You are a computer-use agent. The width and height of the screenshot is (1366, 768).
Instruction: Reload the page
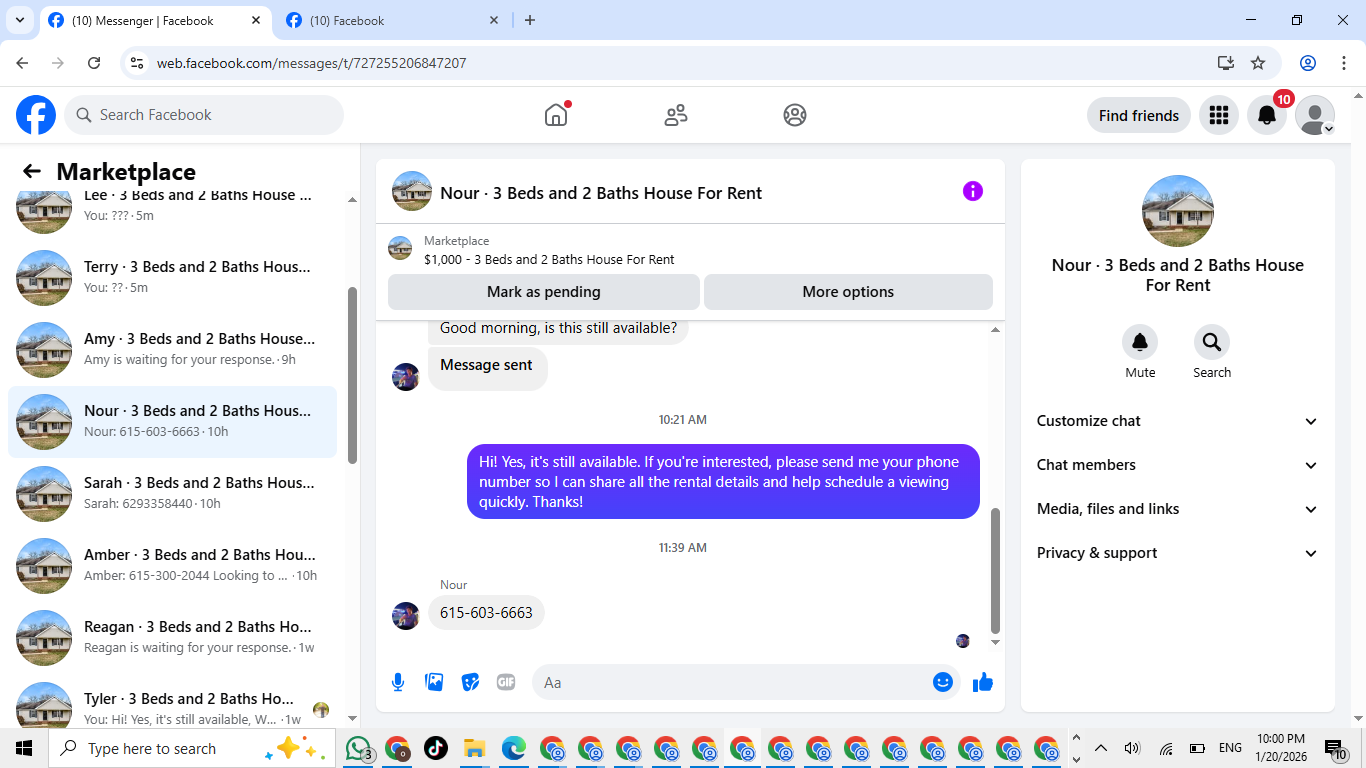[94, 63]
